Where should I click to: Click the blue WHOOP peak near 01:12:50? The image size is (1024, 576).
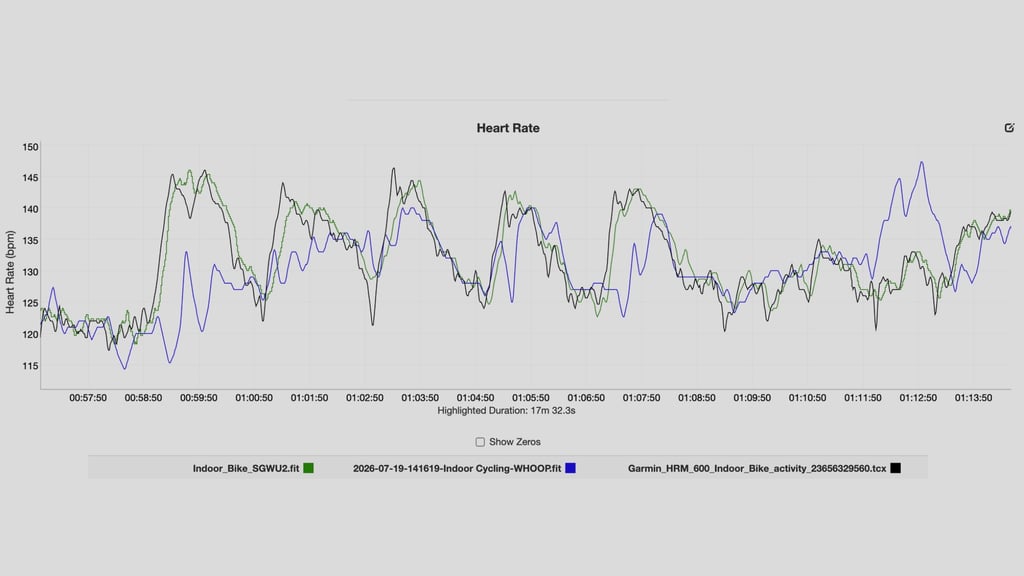click(921, 163)
